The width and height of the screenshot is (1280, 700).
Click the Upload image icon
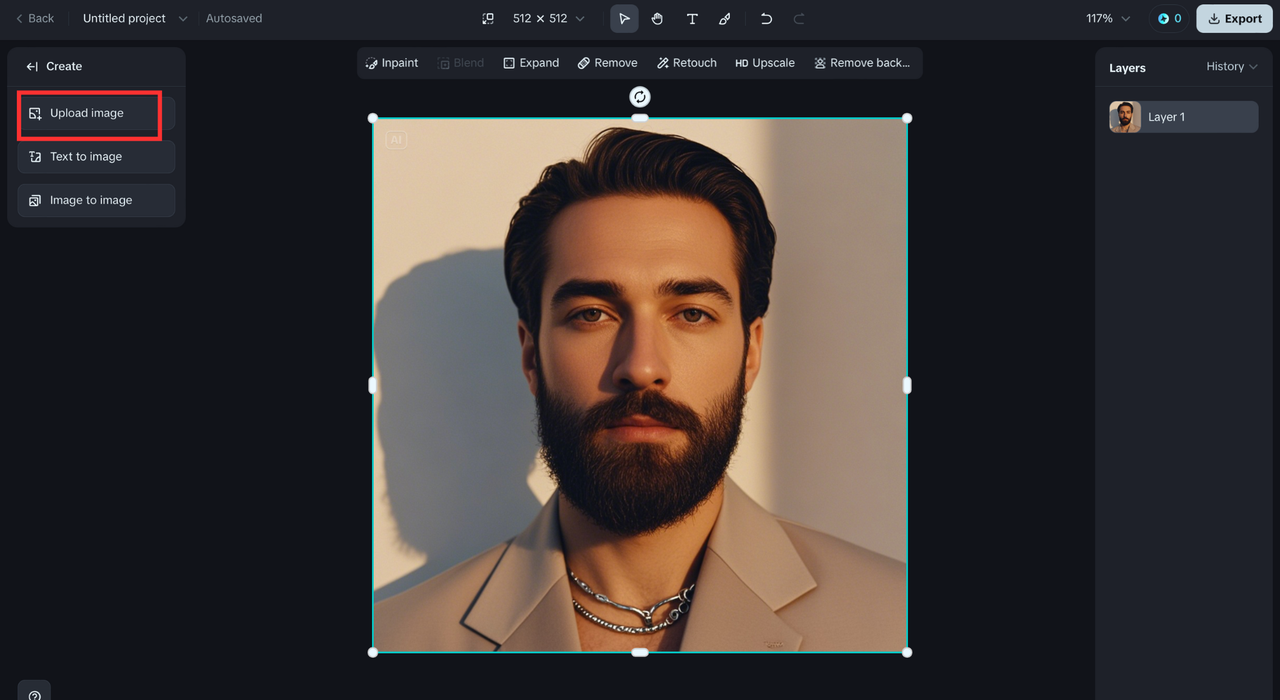35,113
